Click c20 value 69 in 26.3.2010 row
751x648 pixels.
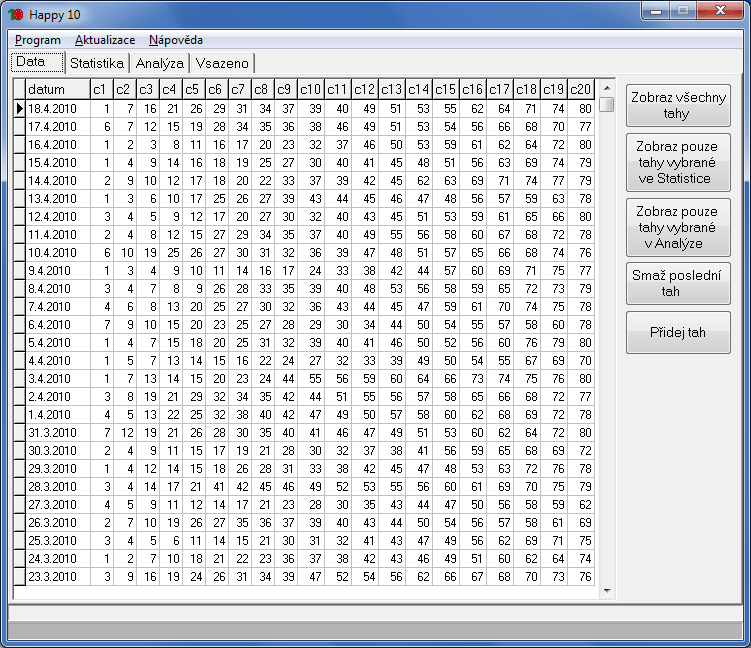click(581, 523)
